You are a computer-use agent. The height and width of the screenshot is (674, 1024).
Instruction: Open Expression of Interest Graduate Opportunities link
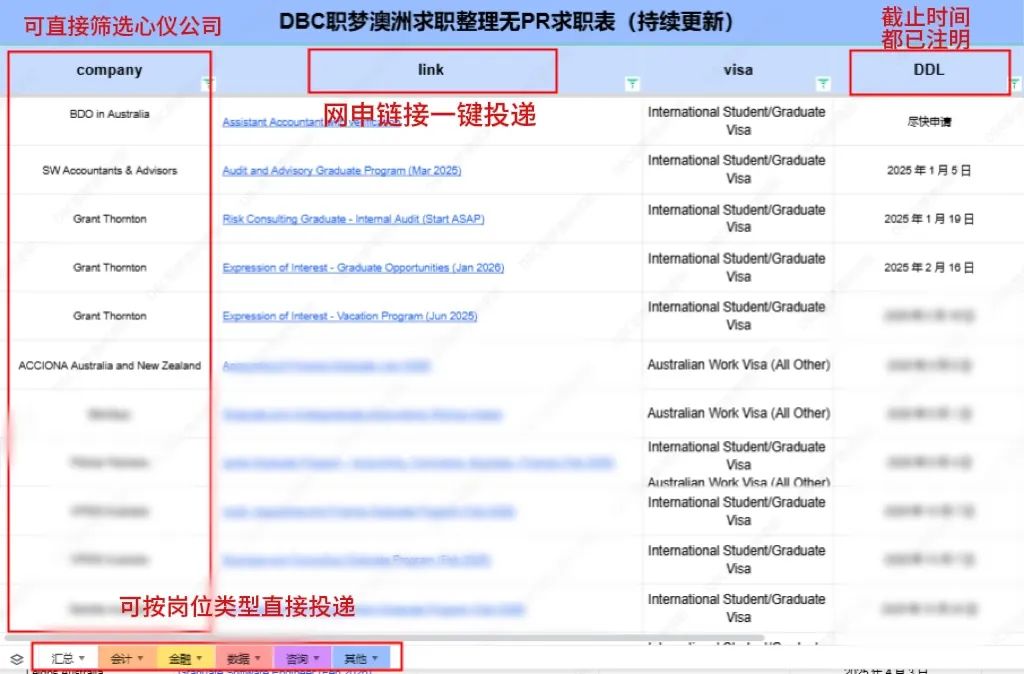tap(363, 268)
